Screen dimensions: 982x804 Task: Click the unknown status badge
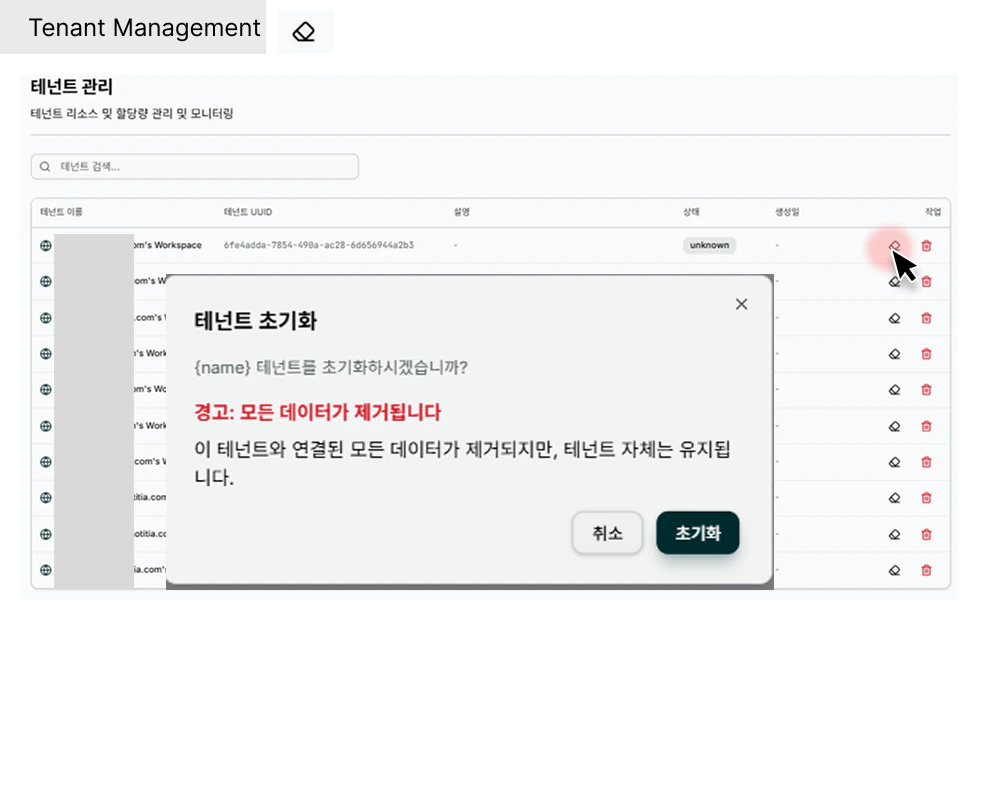[709, 245]
